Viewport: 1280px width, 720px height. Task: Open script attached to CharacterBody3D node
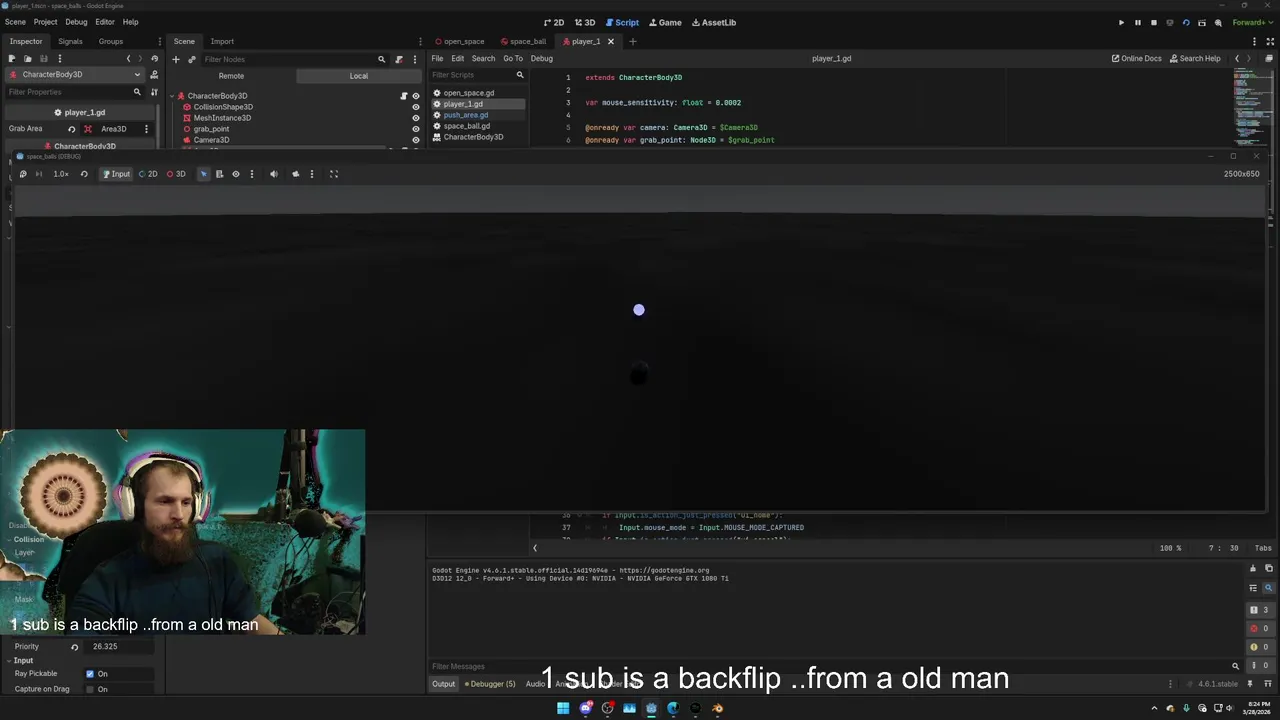(404, 96)
